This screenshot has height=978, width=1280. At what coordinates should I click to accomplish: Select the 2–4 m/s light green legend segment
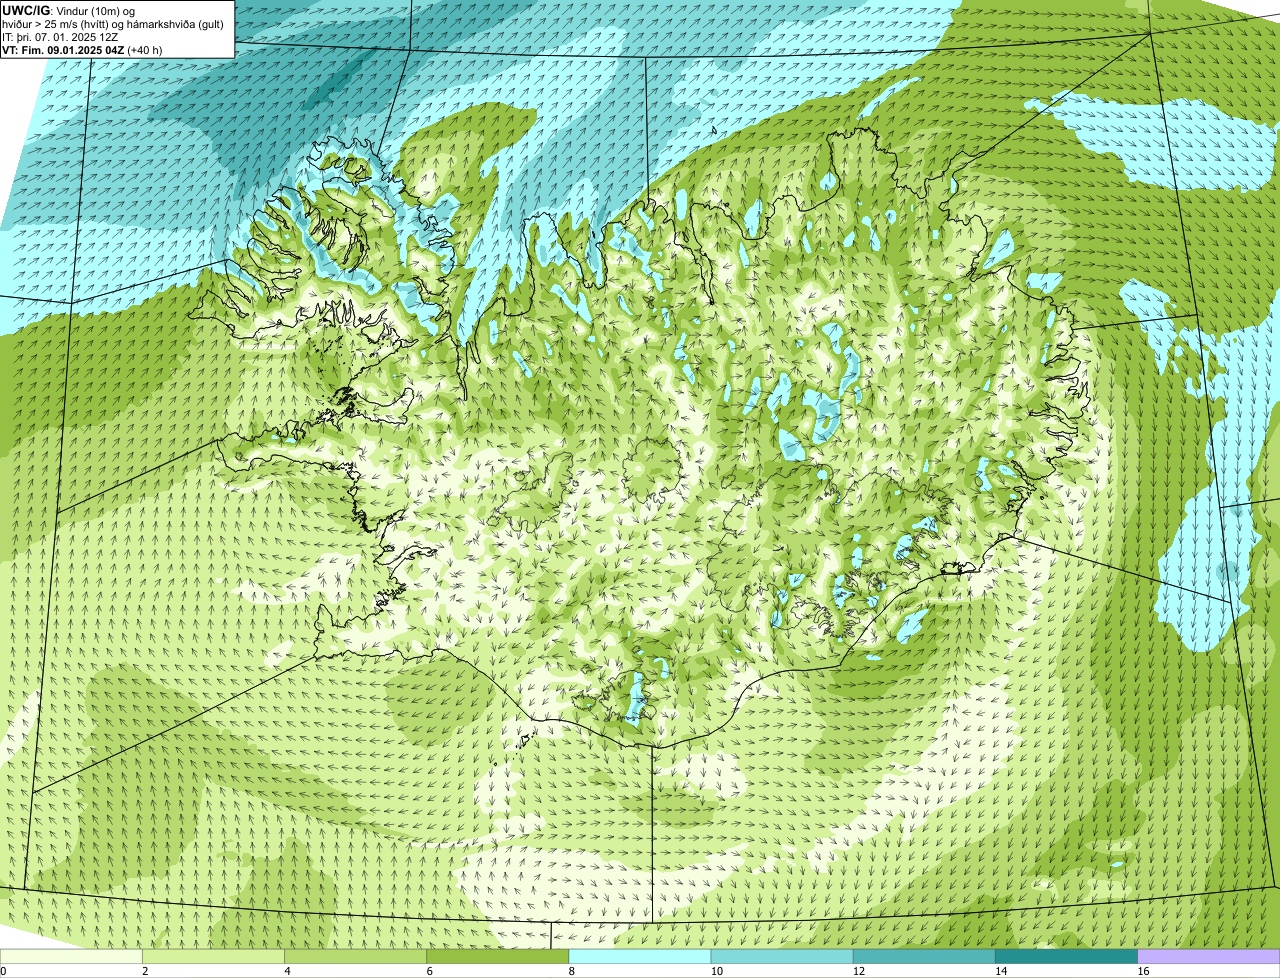[213, 956]
